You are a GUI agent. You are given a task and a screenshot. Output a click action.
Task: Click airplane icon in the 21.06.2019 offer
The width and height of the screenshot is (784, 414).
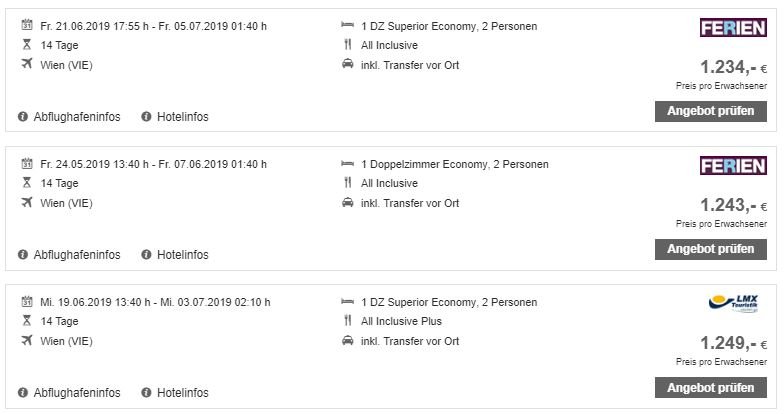[26, 65]
